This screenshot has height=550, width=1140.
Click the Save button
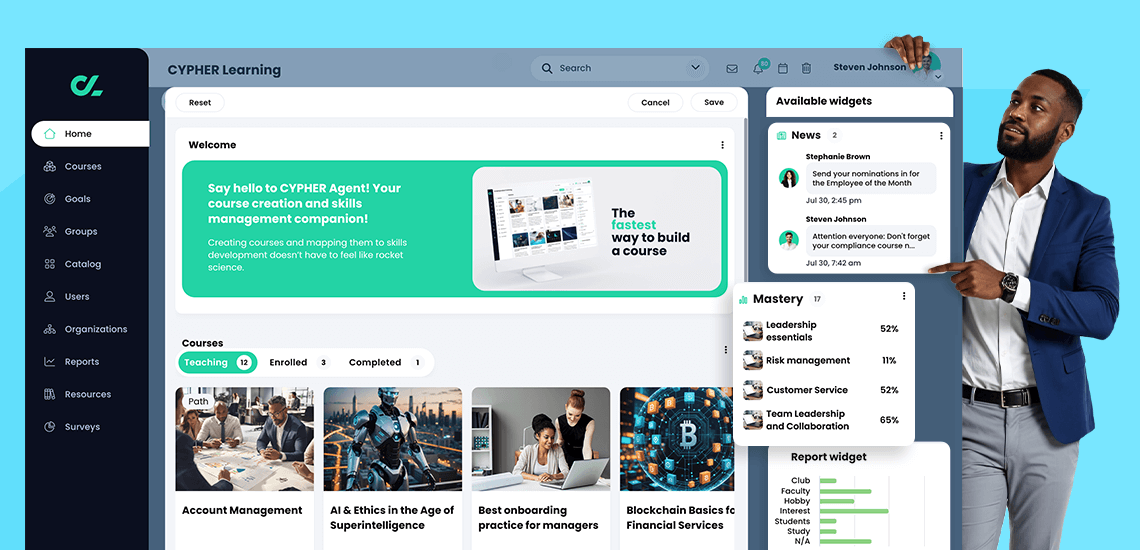pos(714,102)
